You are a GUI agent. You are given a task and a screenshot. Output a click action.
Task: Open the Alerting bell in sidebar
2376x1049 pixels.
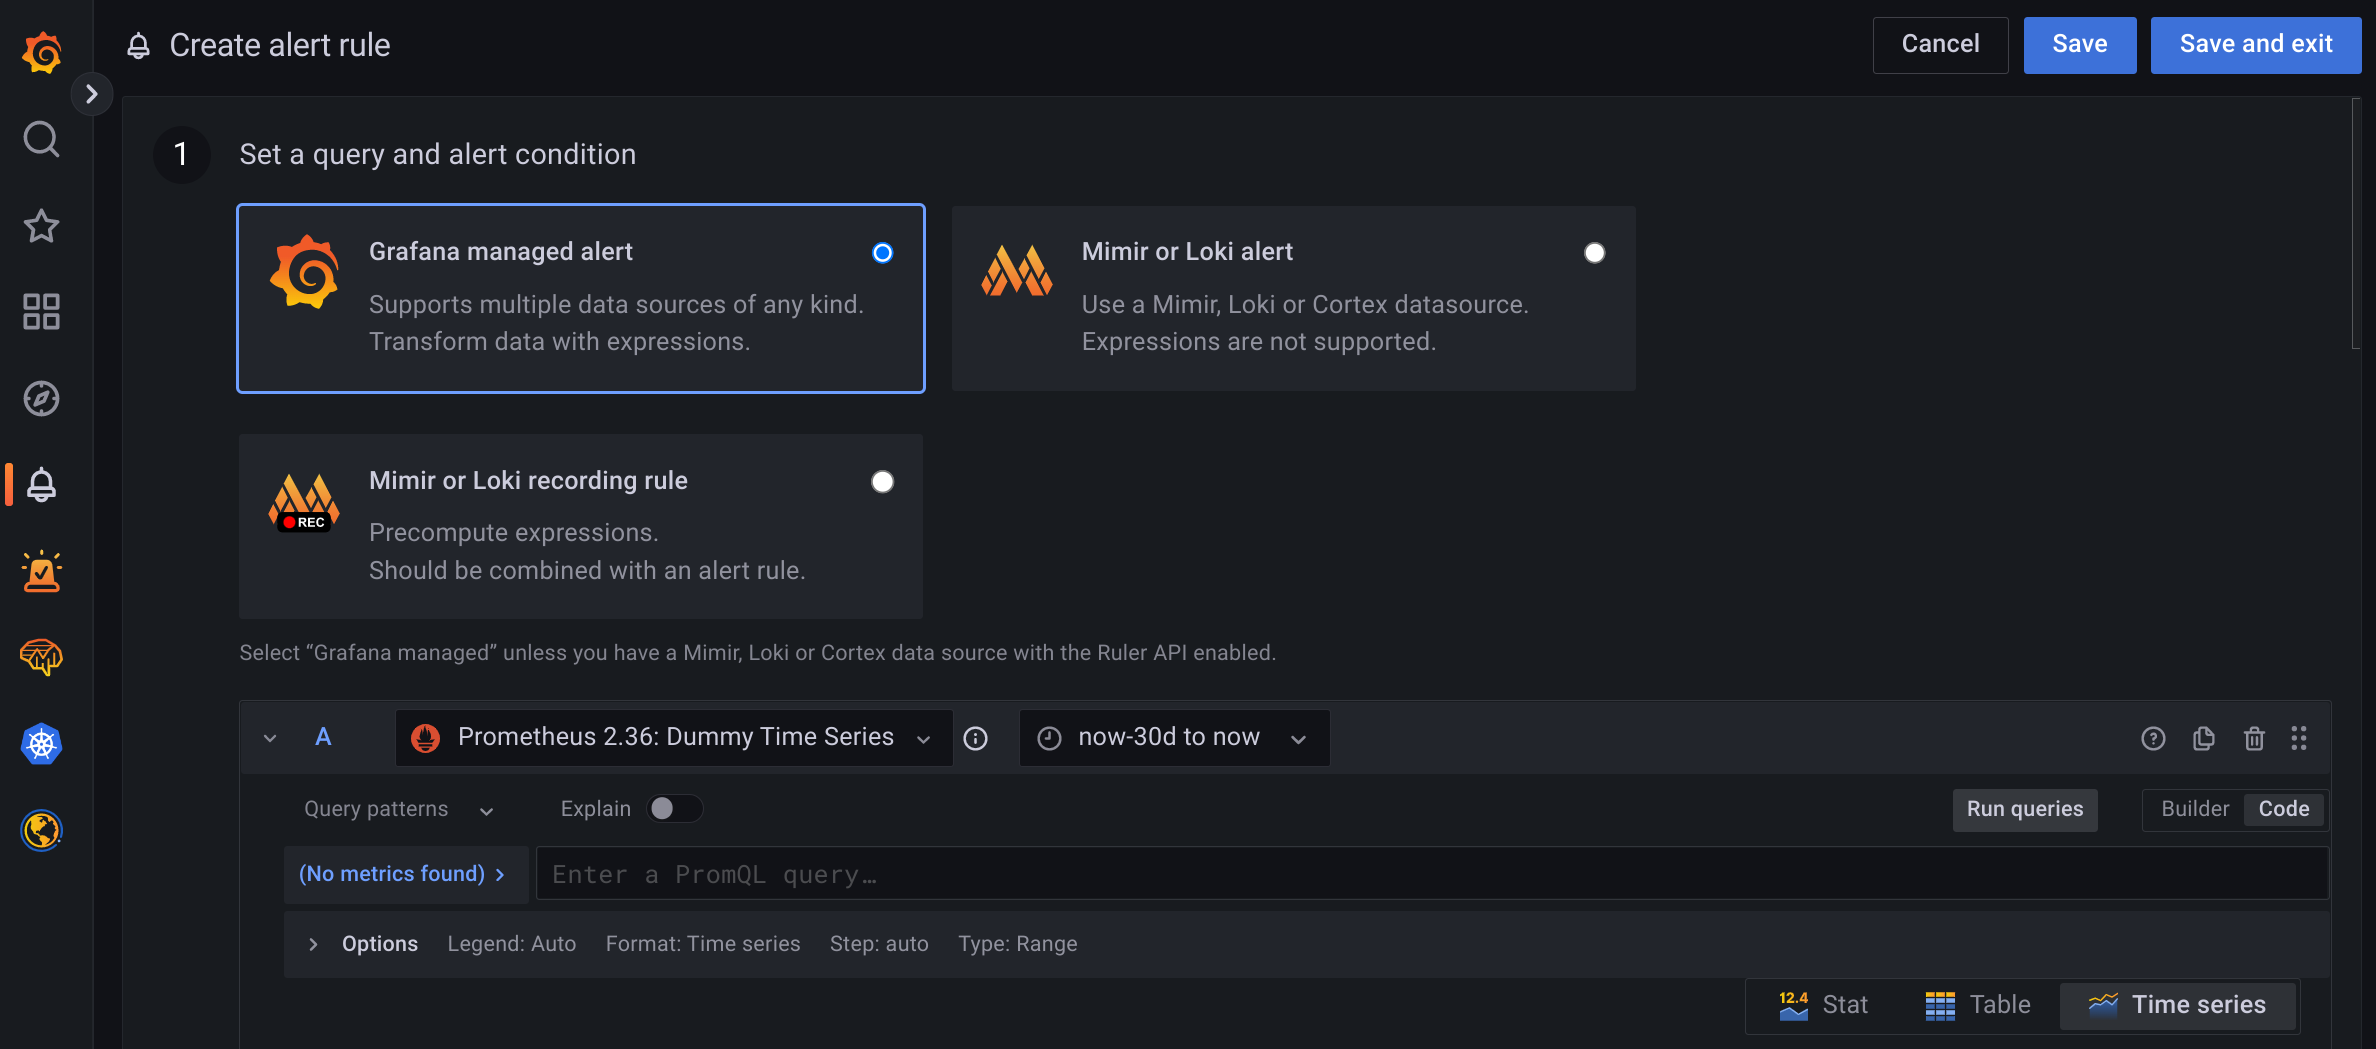click(41, 485)
